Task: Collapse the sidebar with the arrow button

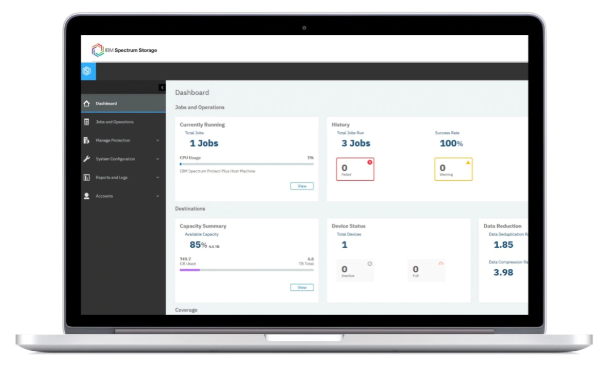Action: pyautogui.click(x=162, y=88)
